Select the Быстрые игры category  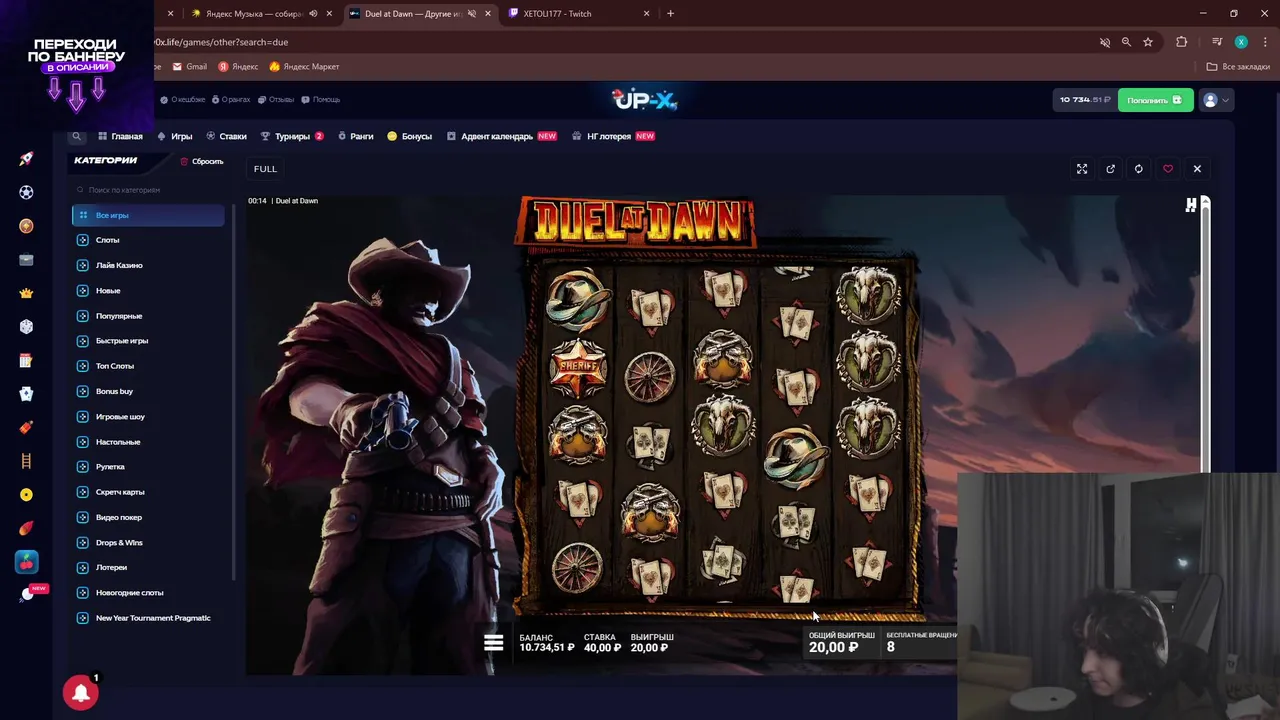coord(148,341)
